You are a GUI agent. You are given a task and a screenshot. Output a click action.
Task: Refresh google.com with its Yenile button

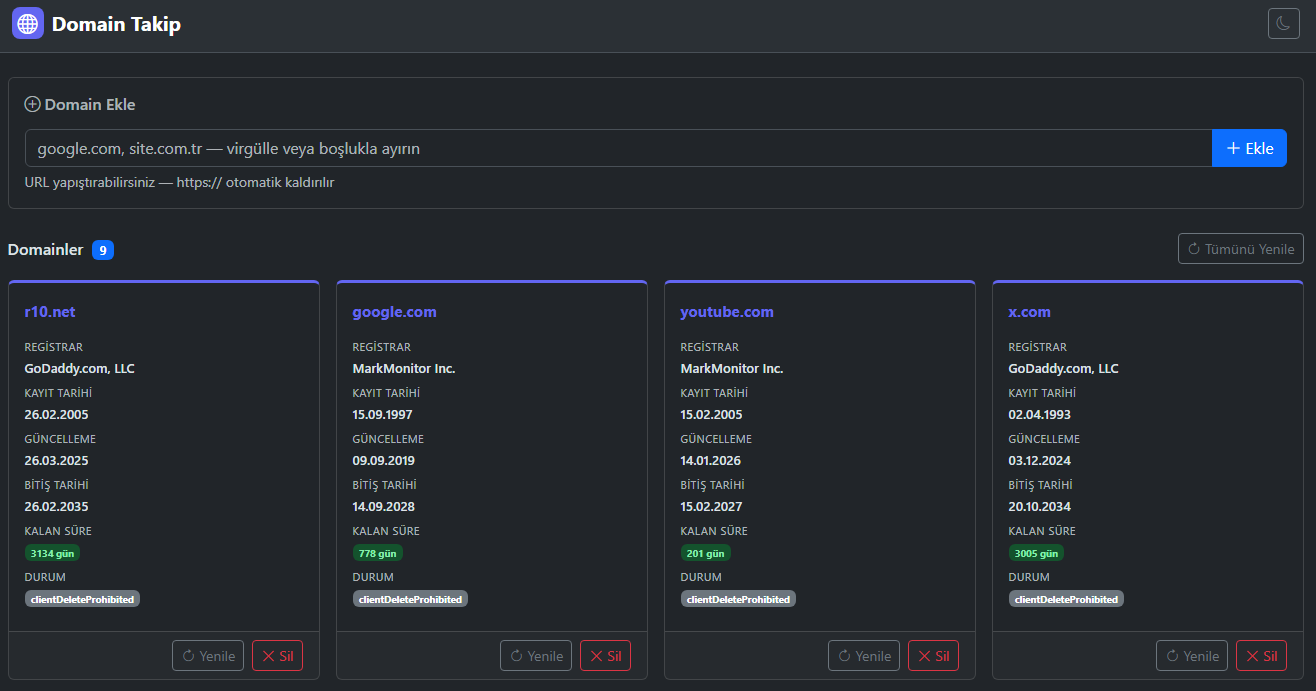(x=536, y=656)
